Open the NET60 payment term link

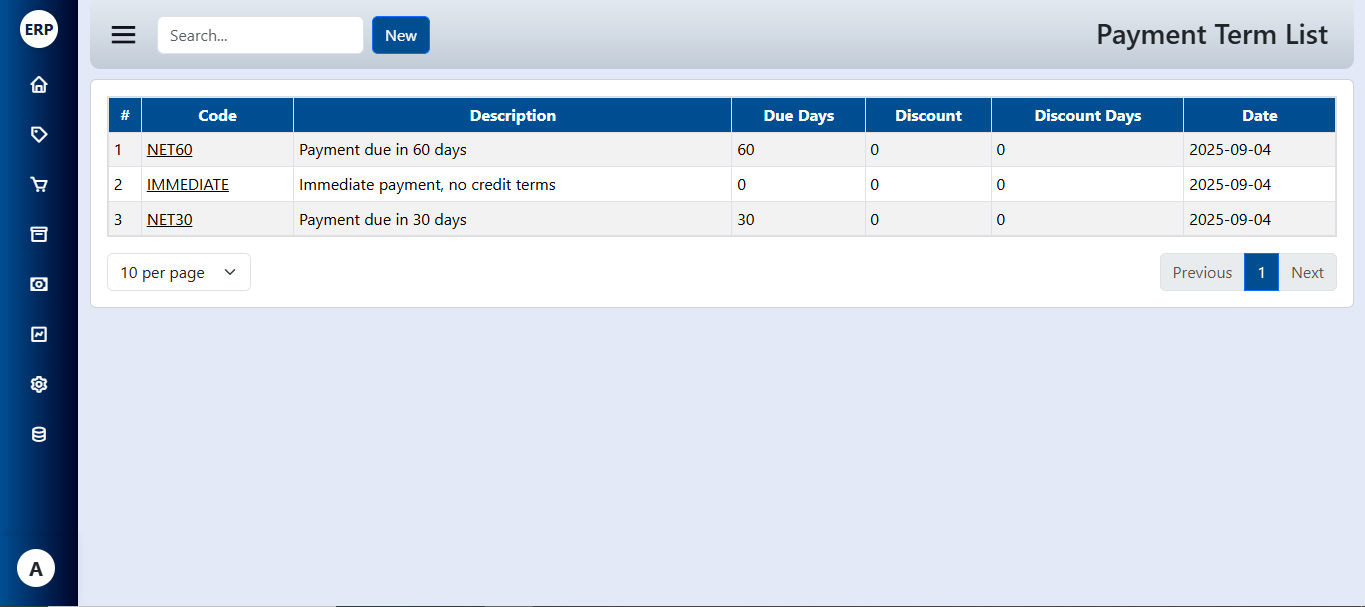point(169,150)
